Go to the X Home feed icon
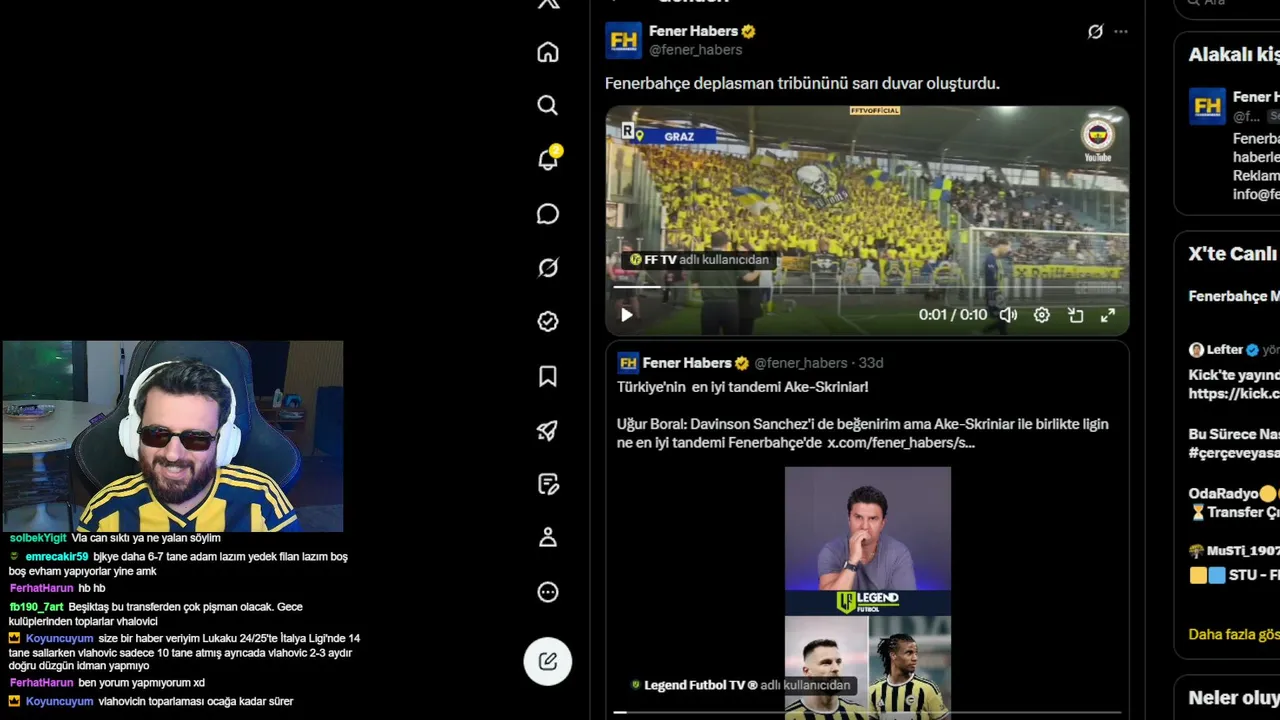 pos(548,52)
